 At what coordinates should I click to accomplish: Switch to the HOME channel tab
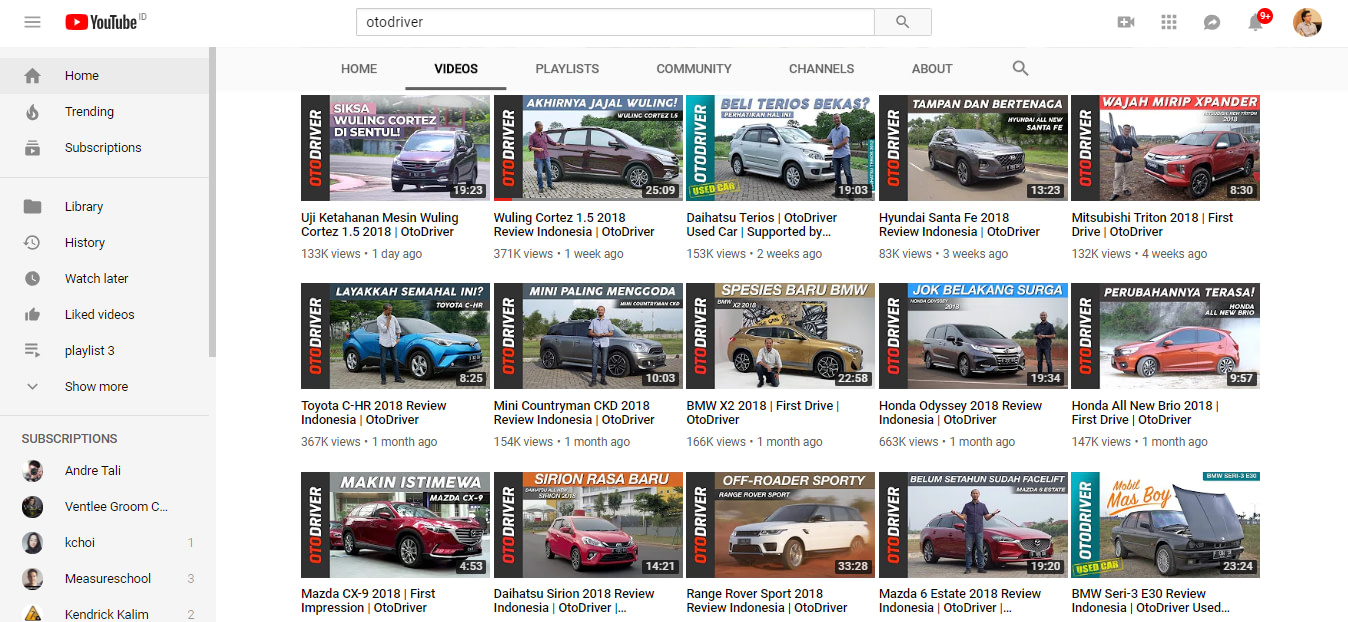(359, 69)
